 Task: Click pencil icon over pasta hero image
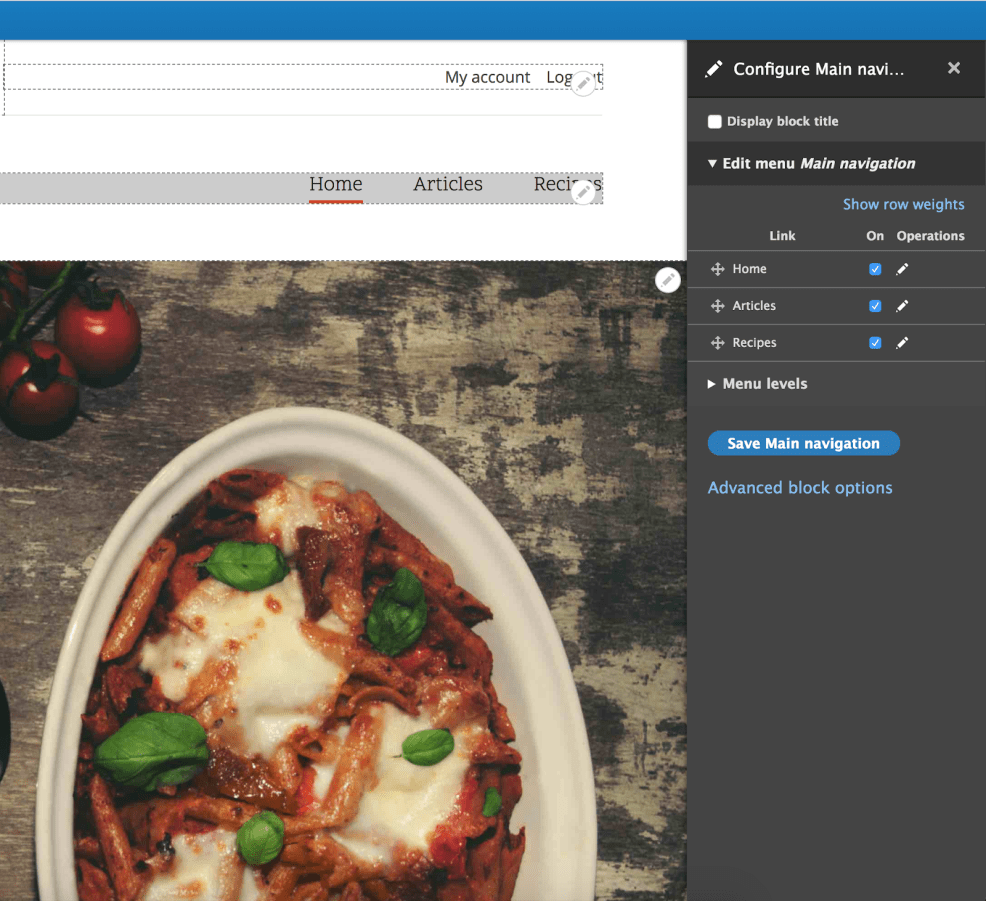[x=668, y=281]
